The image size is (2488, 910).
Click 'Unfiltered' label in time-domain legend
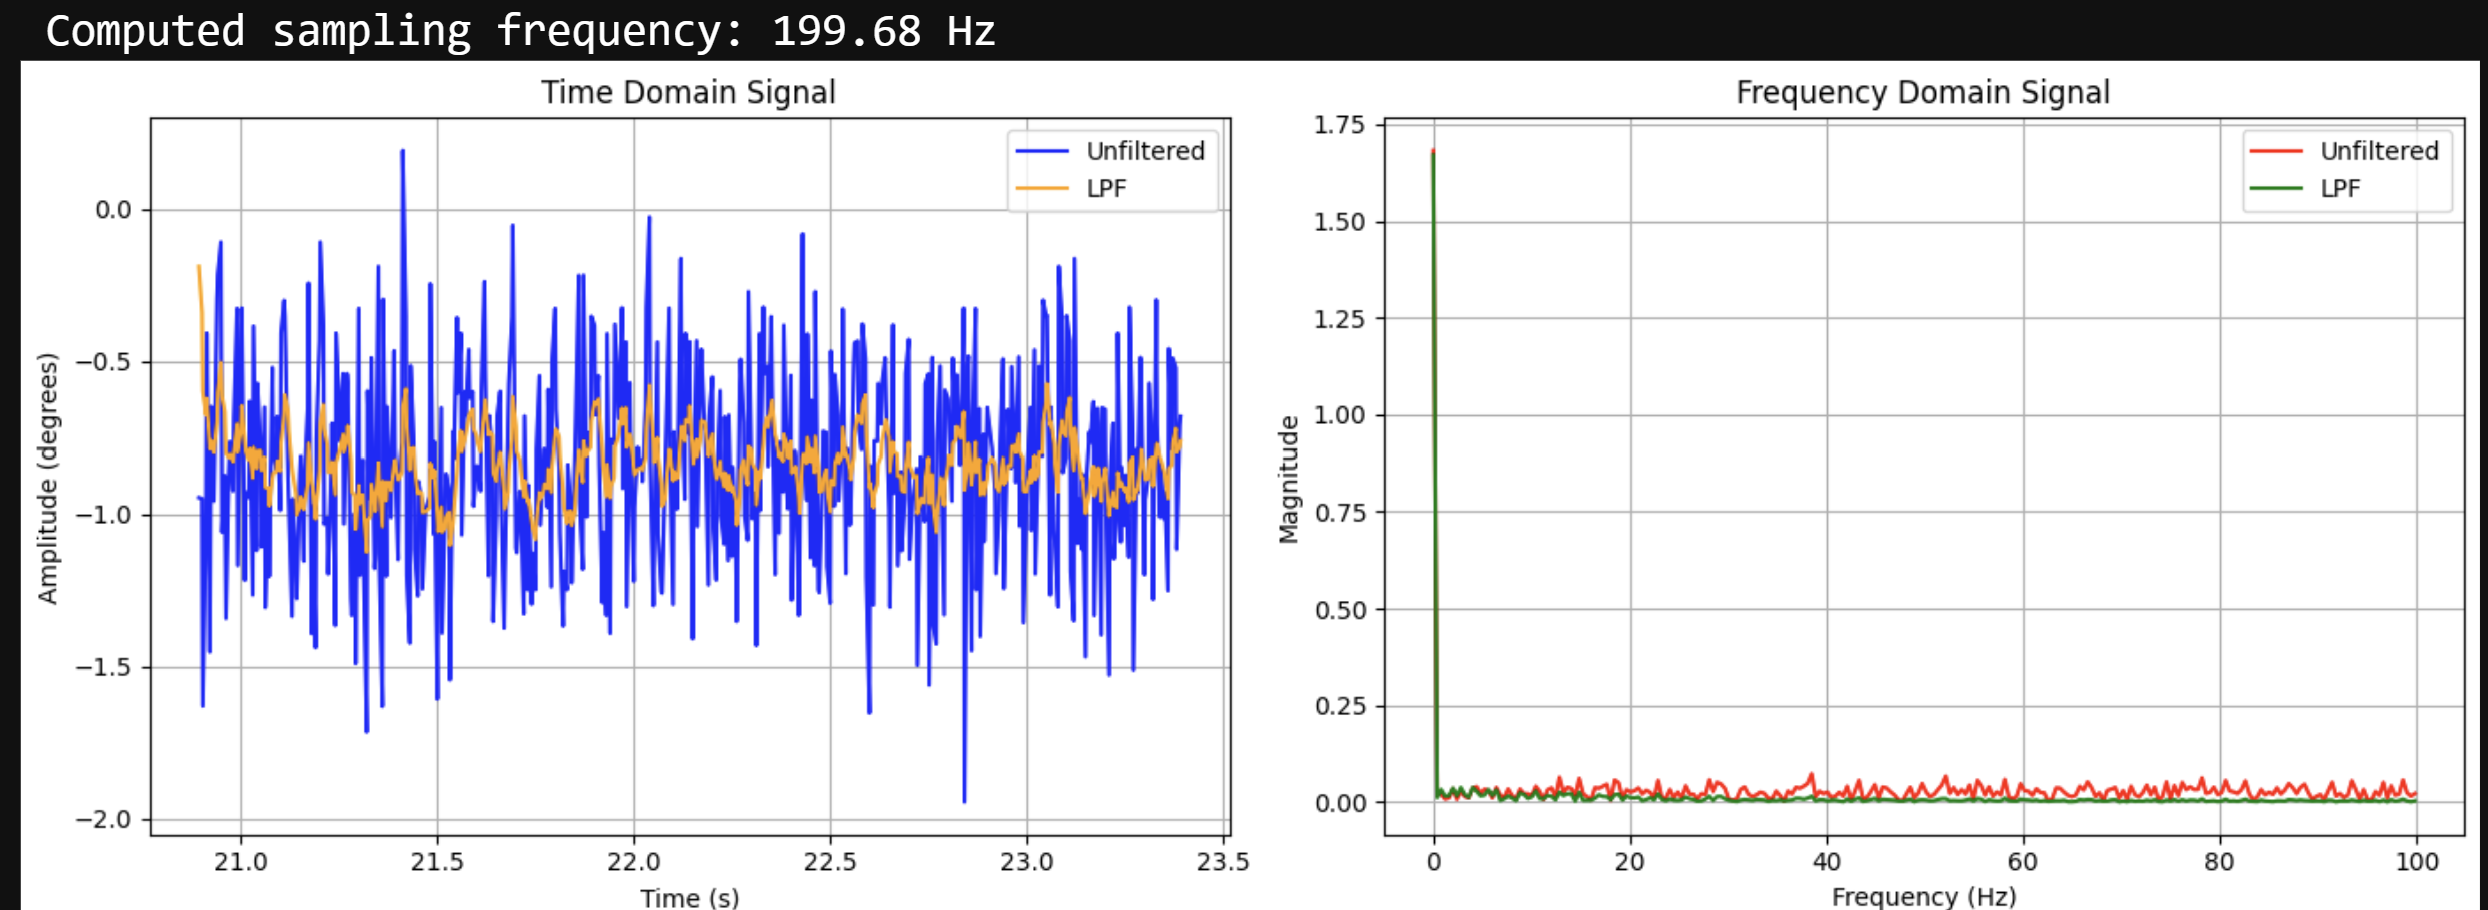point(1145,151)
